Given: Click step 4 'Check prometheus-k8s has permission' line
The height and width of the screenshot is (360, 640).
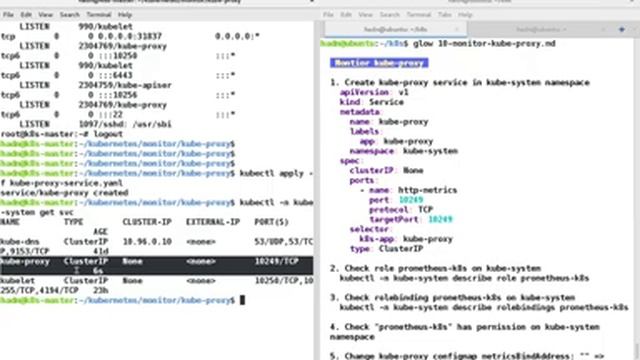Looking at the screenshot, I should click(x=465, y=332).
